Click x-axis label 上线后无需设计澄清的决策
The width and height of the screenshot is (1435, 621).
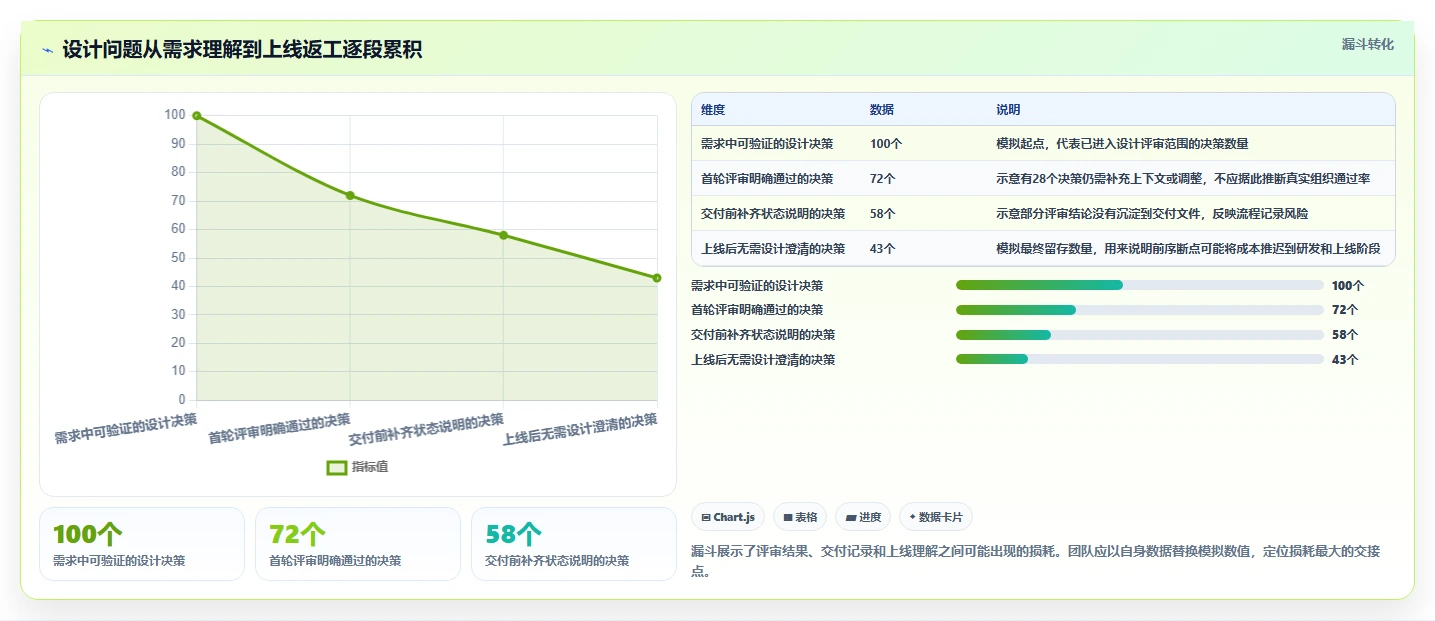pyautogui.click(x=580, y=428)
